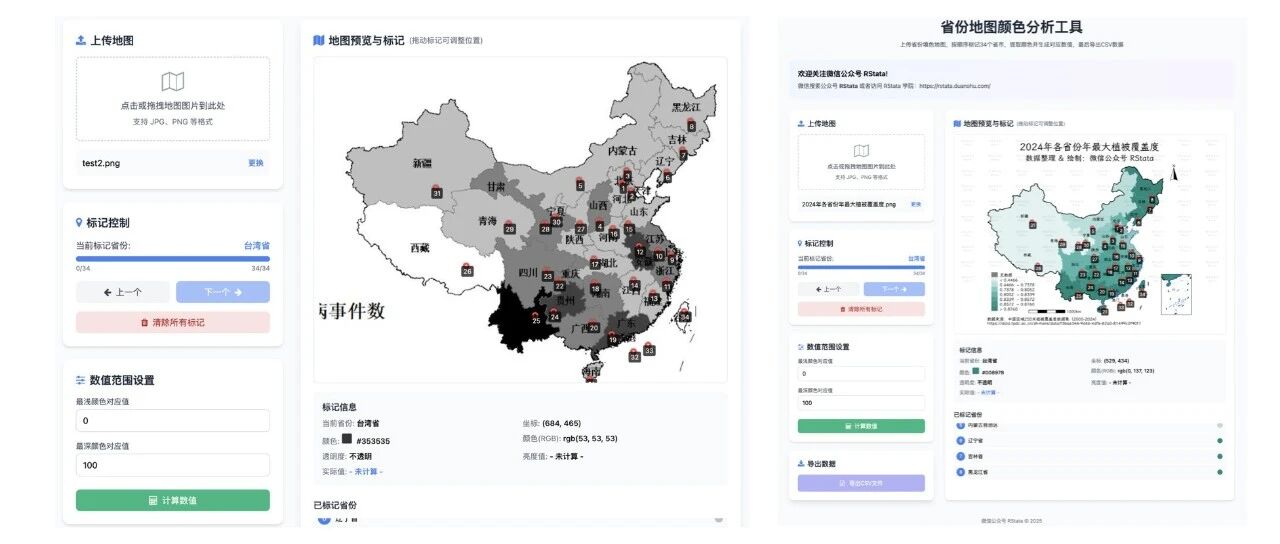Click the sliders icon beside left 数值范围设置 heading
The height and width of the screenshot is (544, 1280).
(81, 380)
